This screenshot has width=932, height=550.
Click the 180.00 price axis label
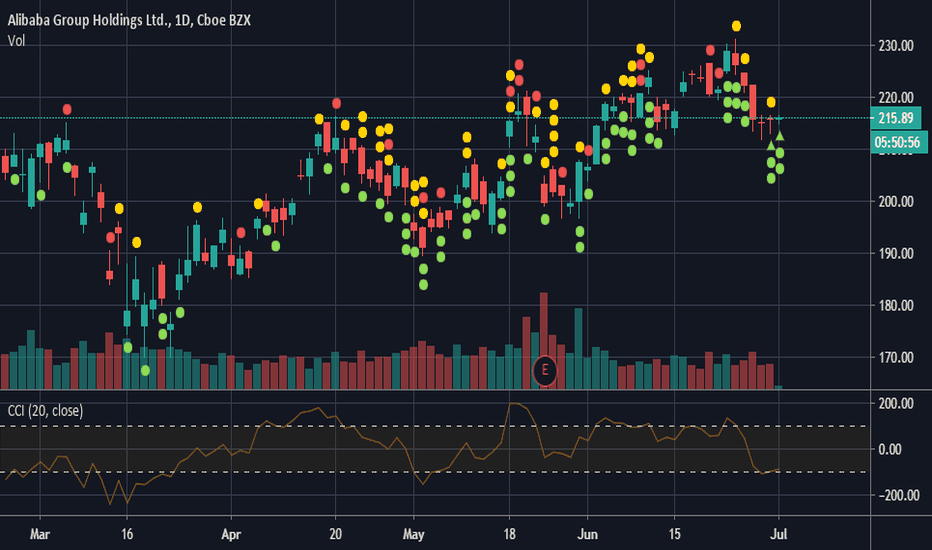coord(896,306)
